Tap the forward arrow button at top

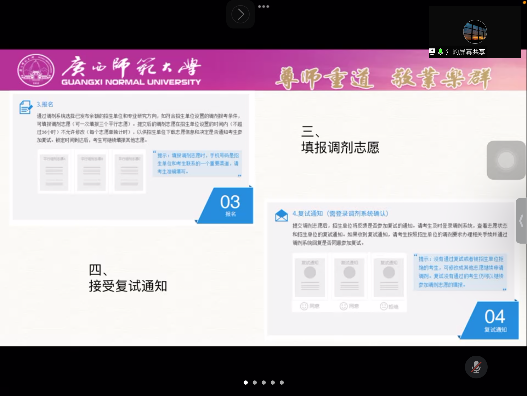coord(240,14)
